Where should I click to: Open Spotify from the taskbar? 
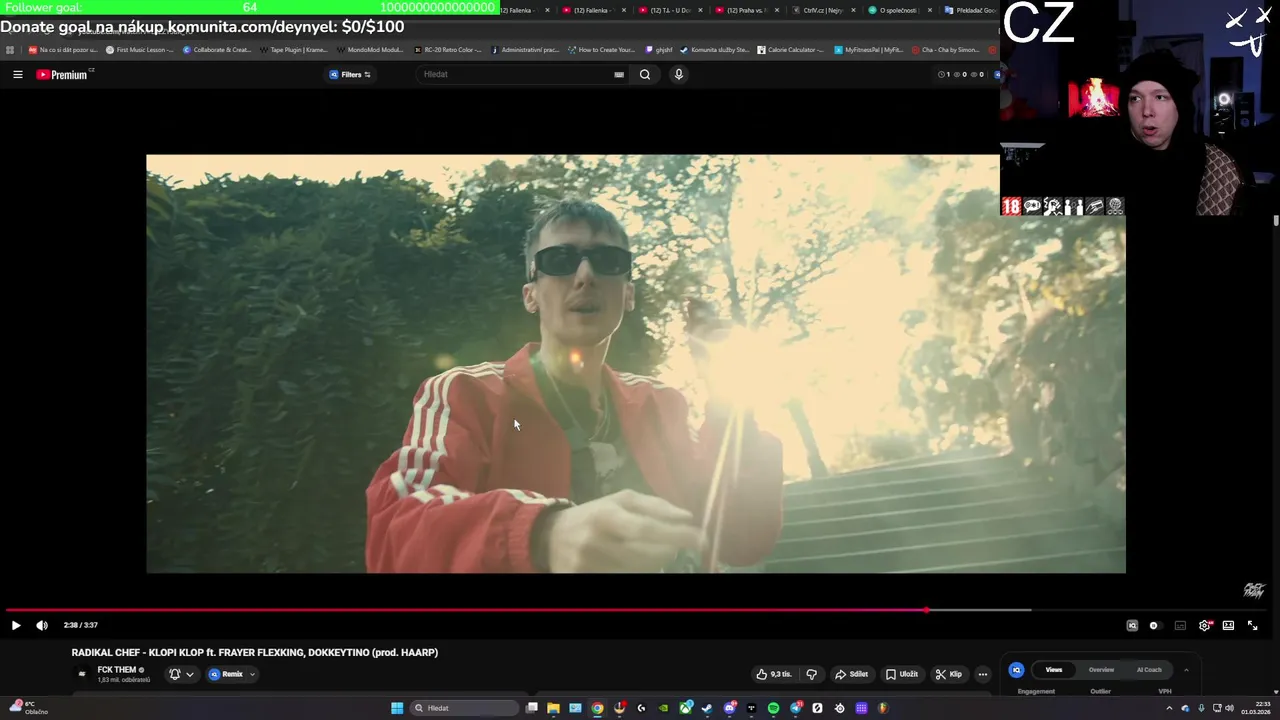coord(773,708)
